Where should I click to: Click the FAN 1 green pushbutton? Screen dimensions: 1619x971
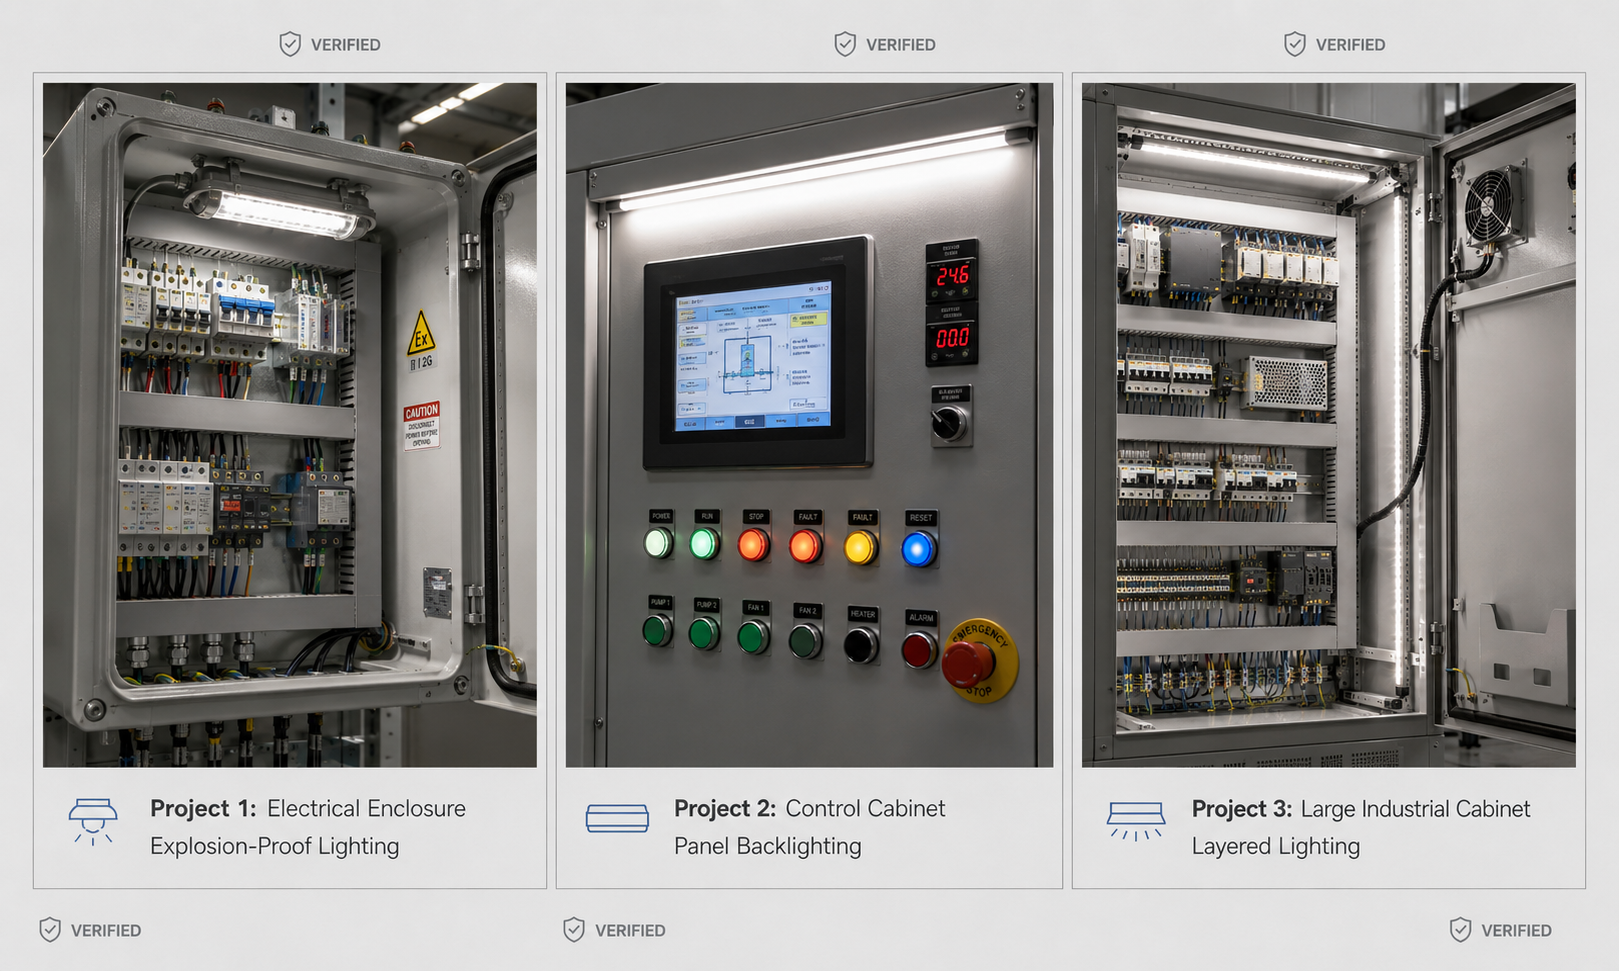(x=754, y=636)
